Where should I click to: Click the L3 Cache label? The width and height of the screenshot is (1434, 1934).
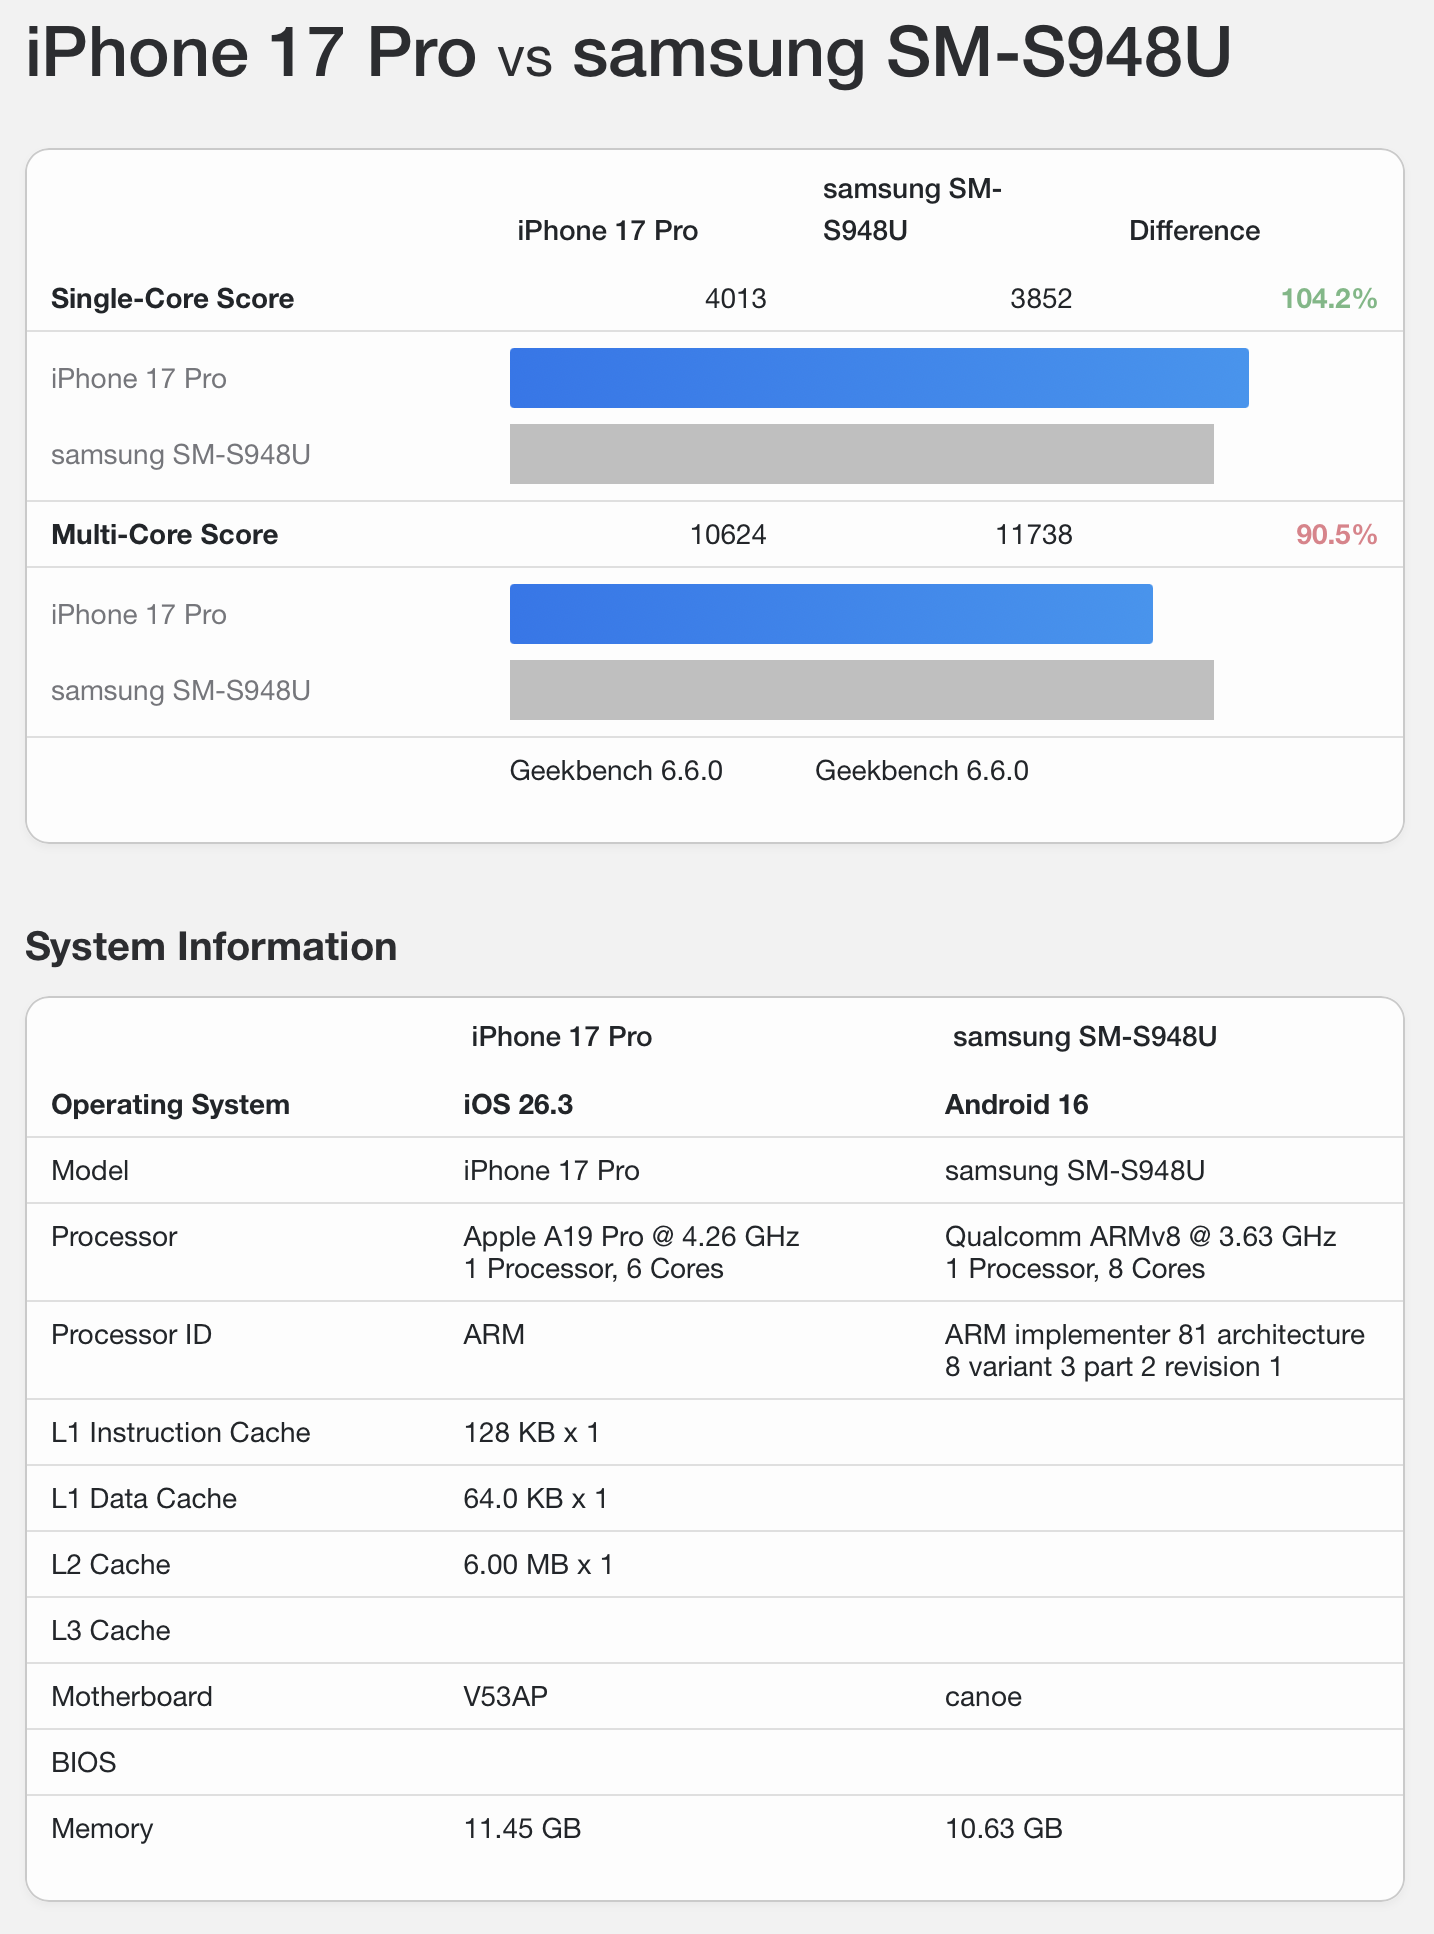click(111, 1631)
